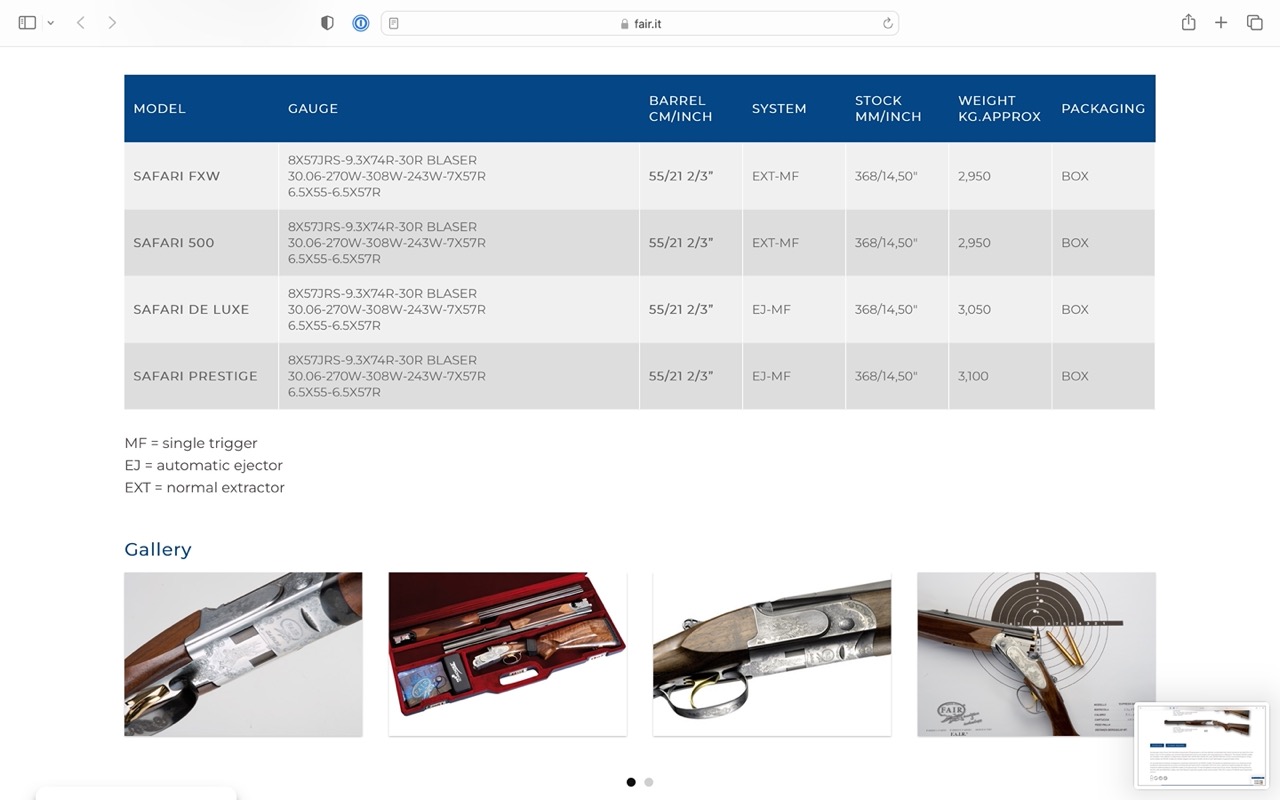The width and height of the screenshot is (1280, 800).
Task: Click the SAFARI PRESTIGE gauge list cell
Action: [x=459, y=376]
